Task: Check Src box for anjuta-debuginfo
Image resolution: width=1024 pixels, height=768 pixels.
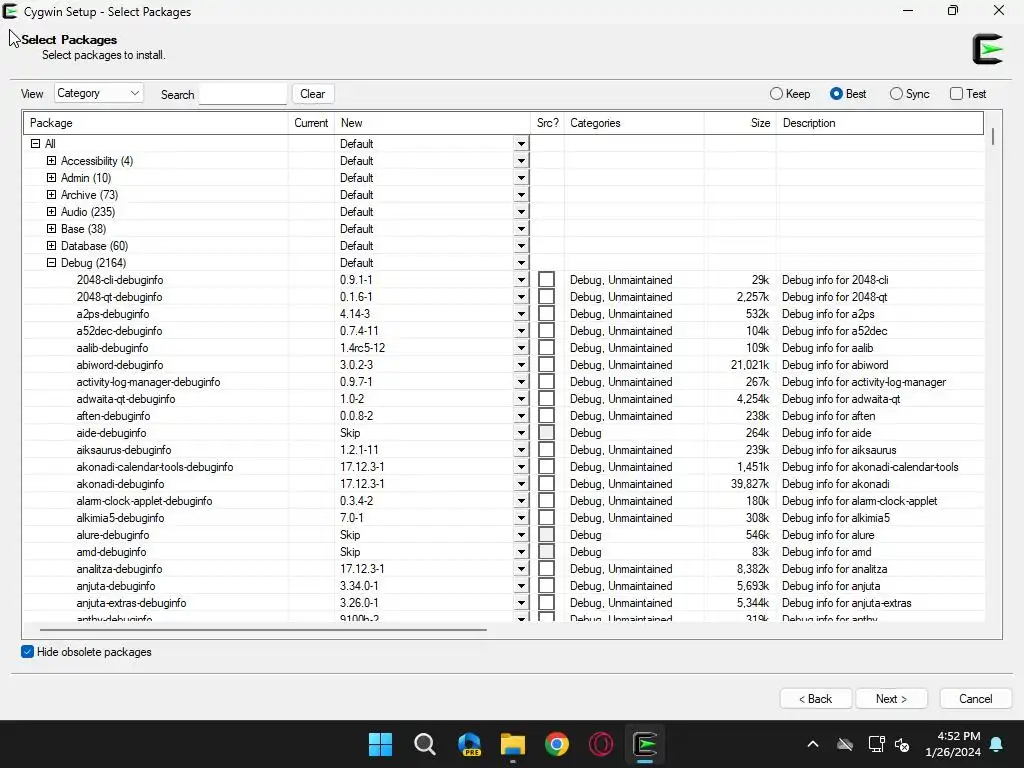Action: pyautogui.click(x=547, y=585)
